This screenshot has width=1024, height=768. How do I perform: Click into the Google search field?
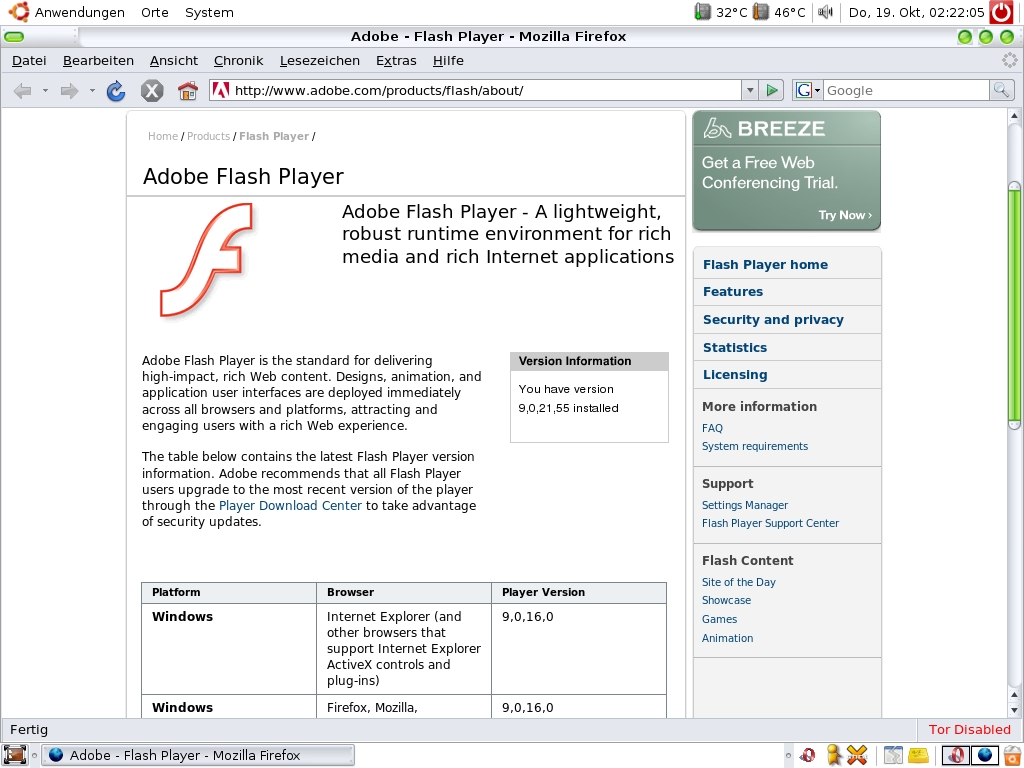pos(905,91)
